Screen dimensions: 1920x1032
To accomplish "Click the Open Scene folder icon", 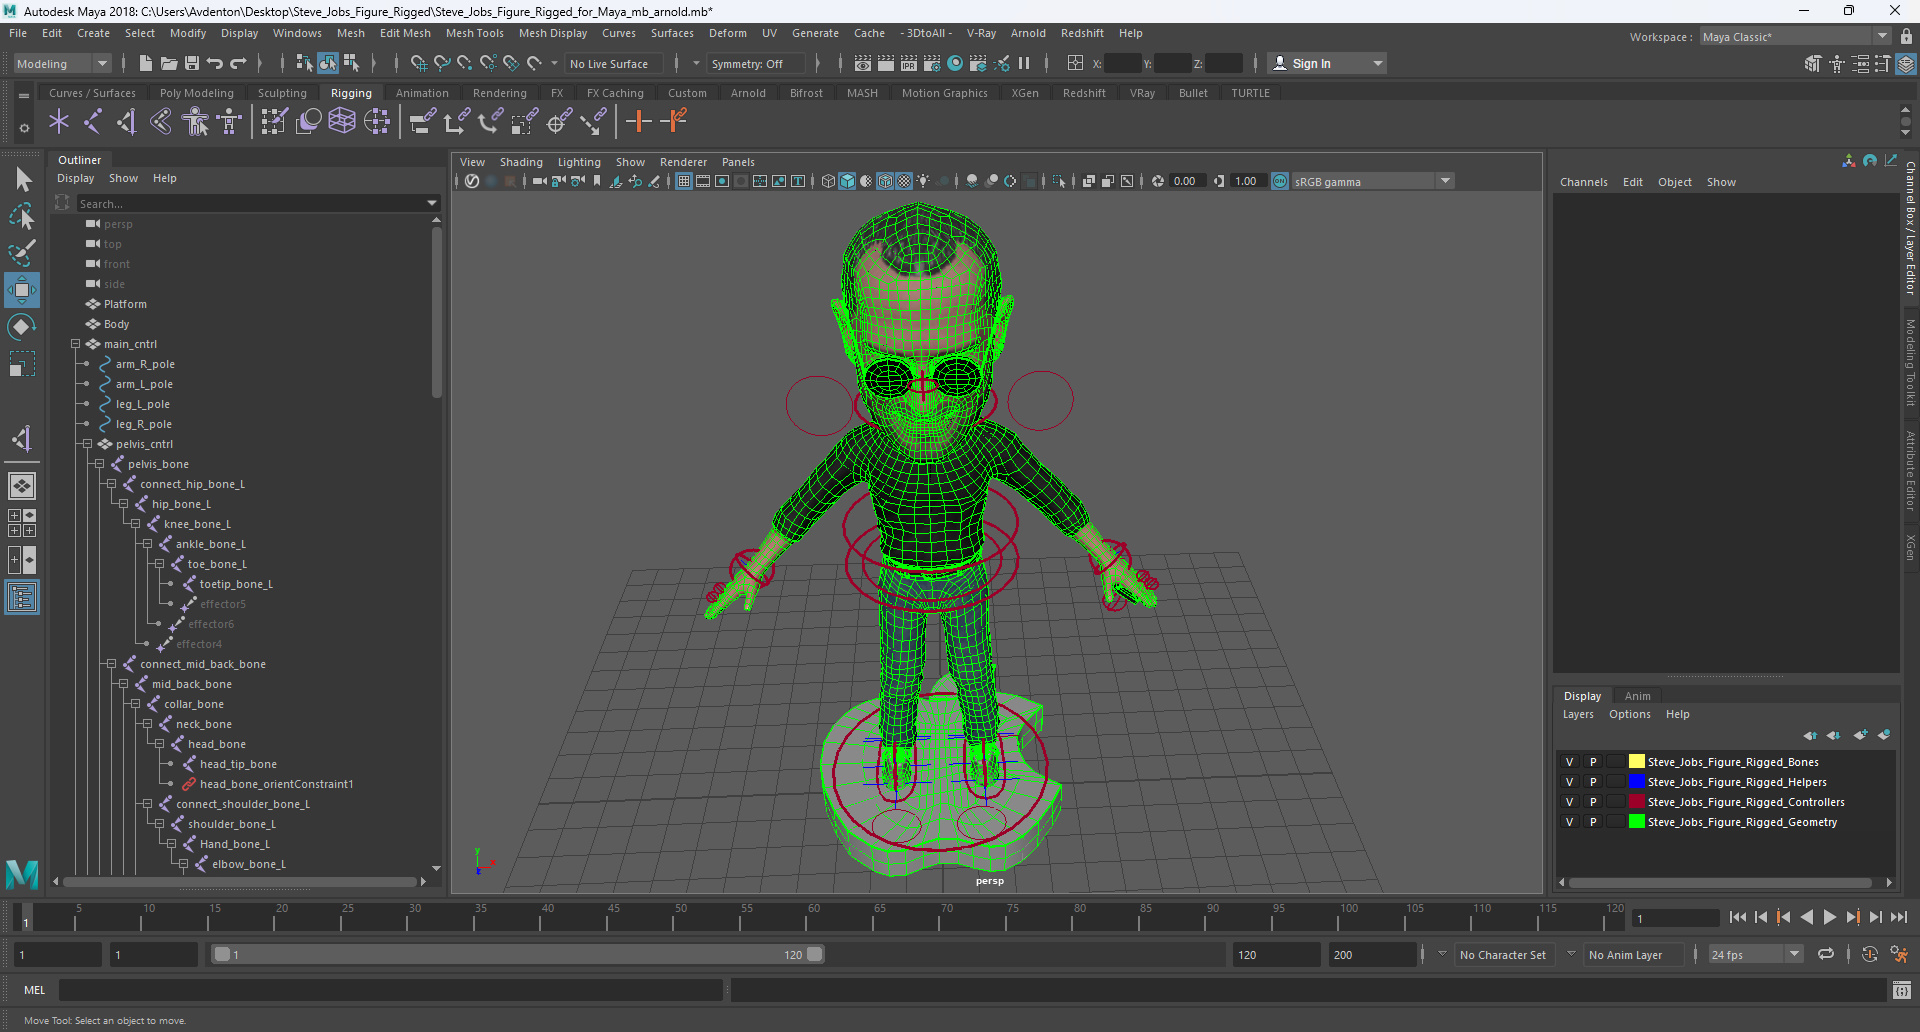I will pos(169,63).
